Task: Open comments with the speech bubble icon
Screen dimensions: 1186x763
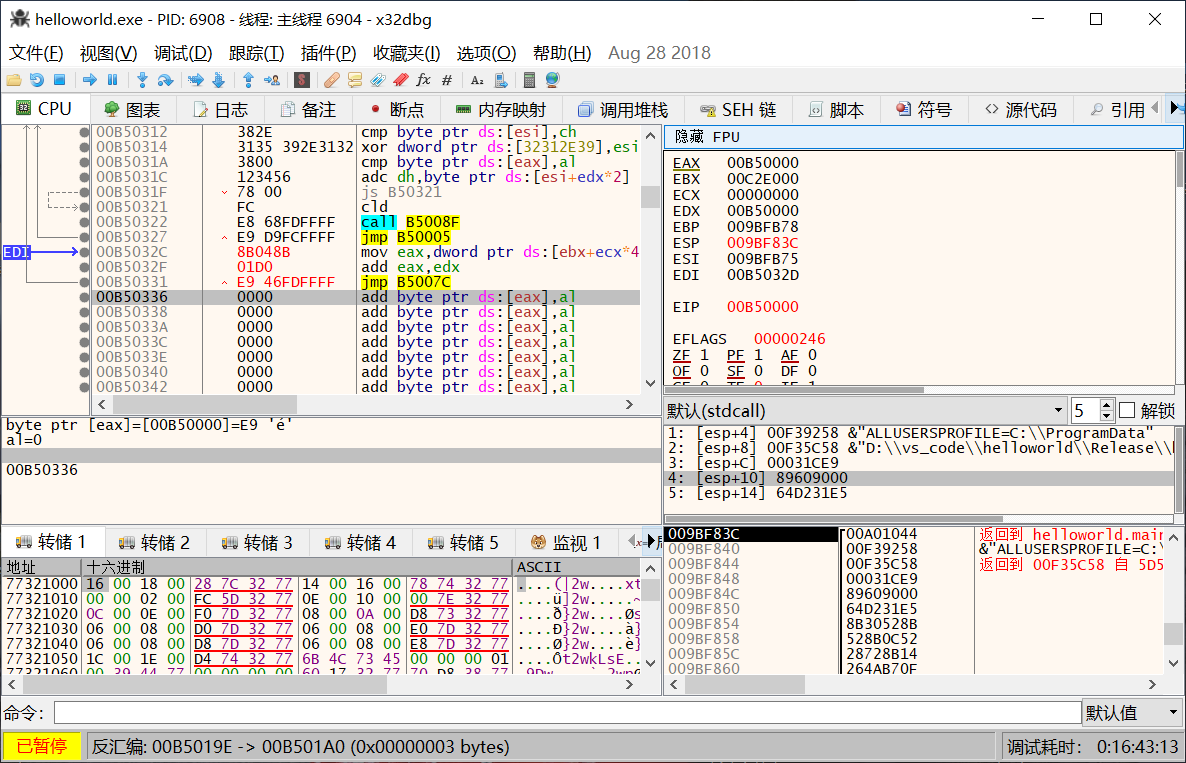Action: click(x=355, y=79)
